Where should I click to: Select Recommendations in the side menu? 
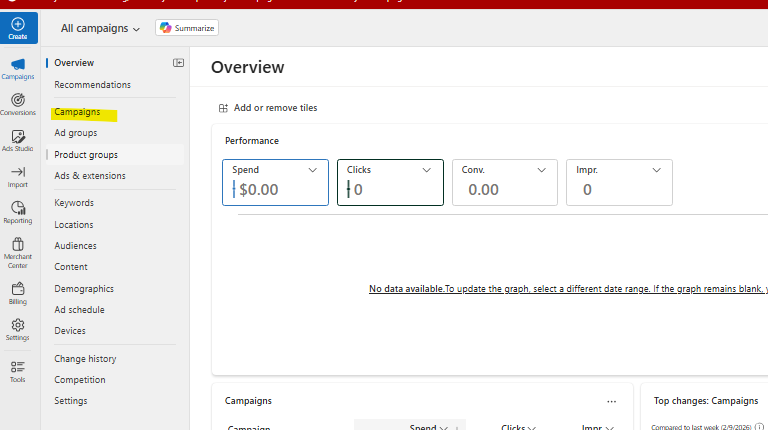93,85
